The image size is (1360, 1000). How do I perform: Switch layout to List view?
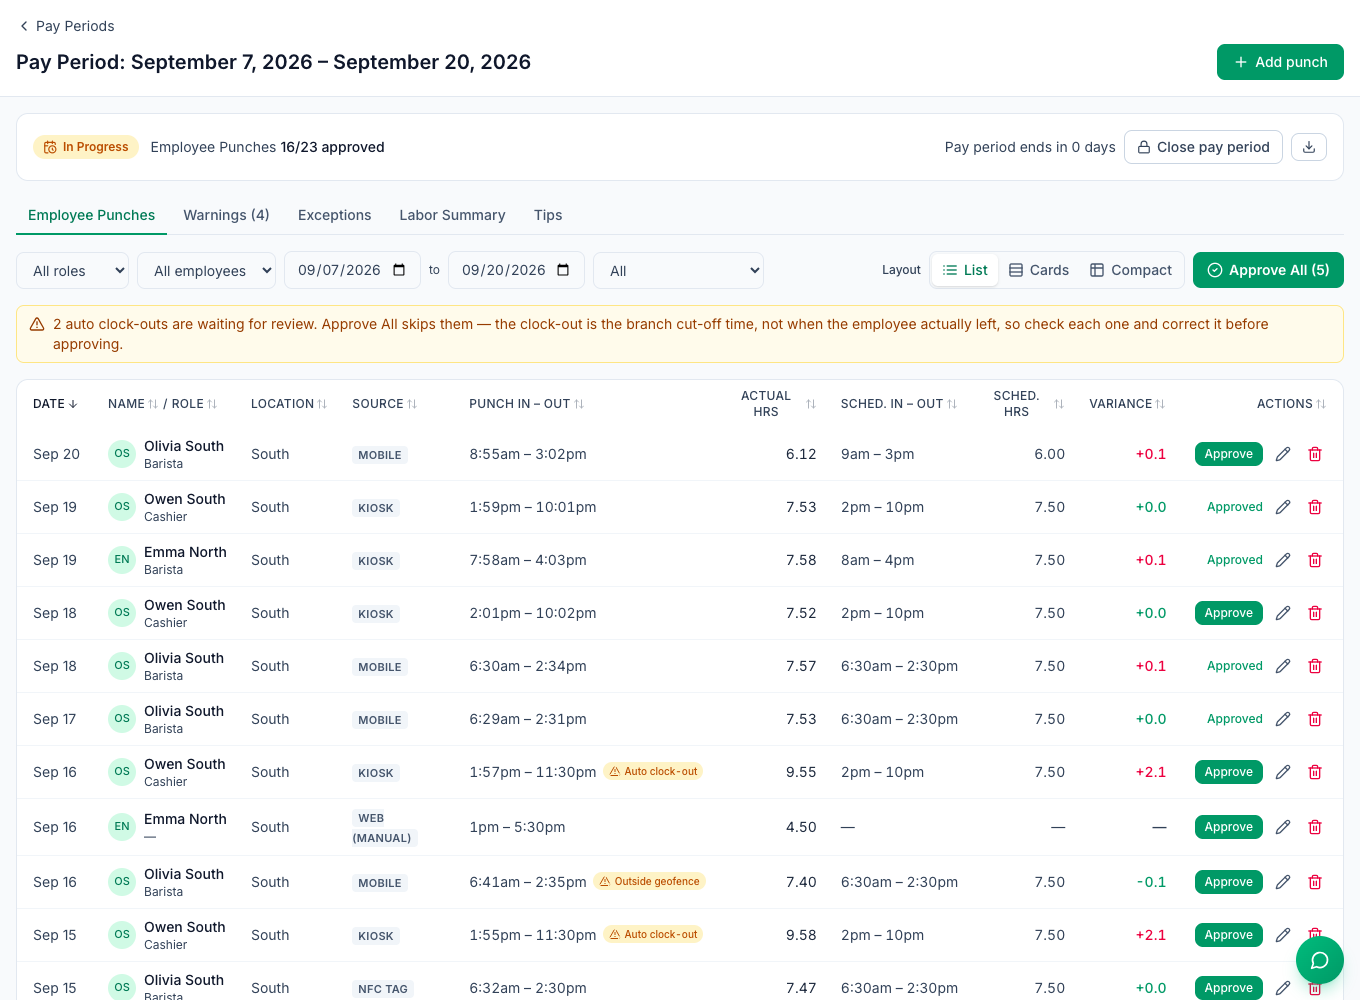(x=965, y=270)
